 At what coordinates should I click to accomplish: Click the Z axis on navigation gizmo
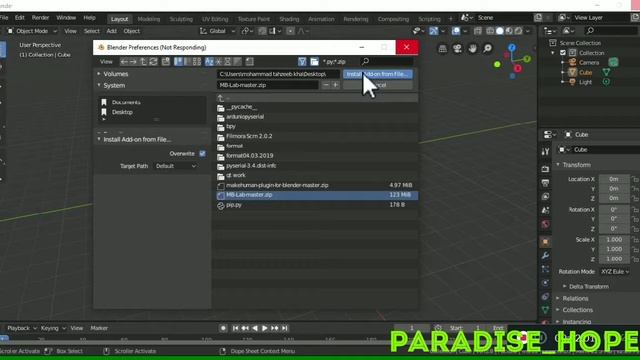(x=512, y=47)
